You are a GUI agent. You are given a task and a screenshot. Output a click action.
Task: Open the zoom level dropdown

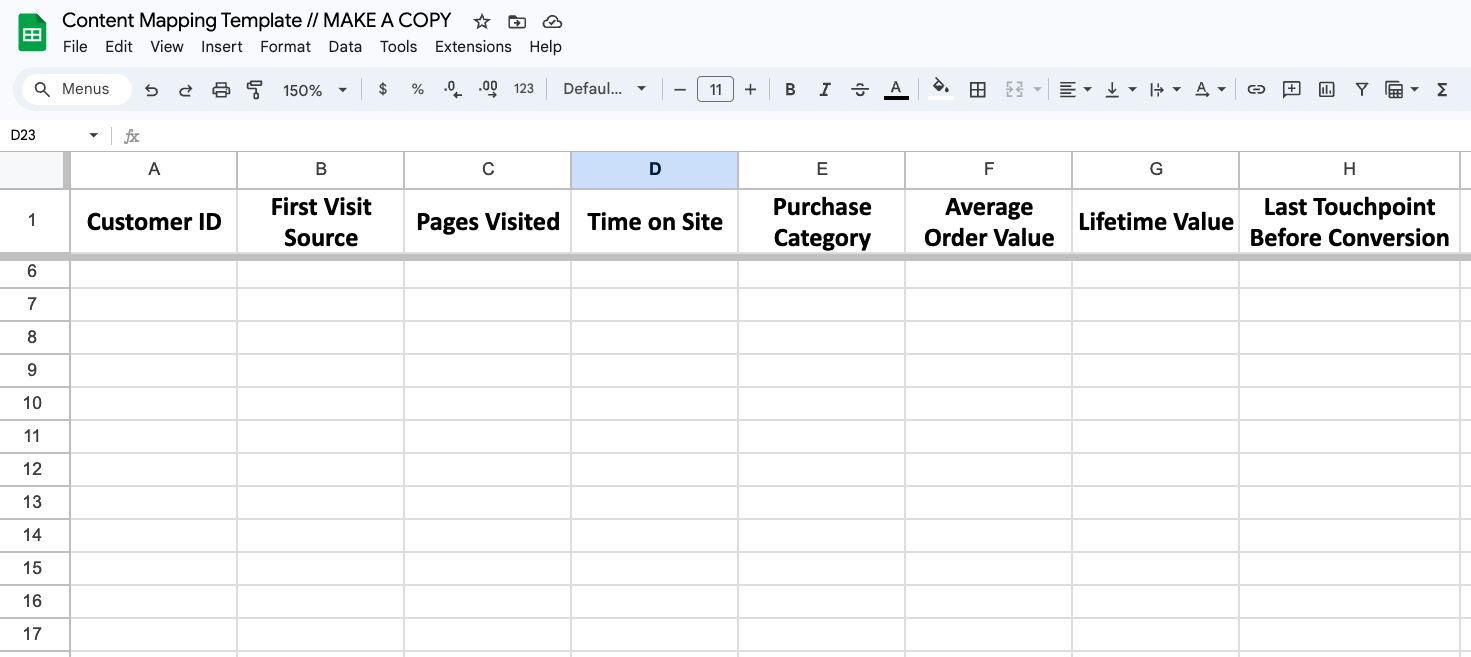(x=314, y=90)
